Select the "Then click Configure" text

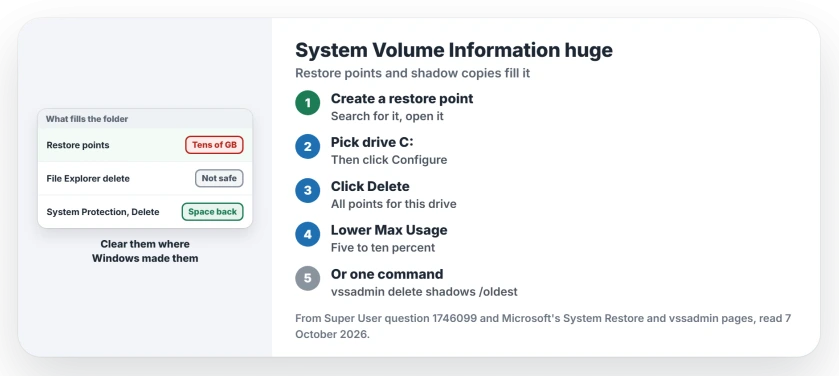389,160
